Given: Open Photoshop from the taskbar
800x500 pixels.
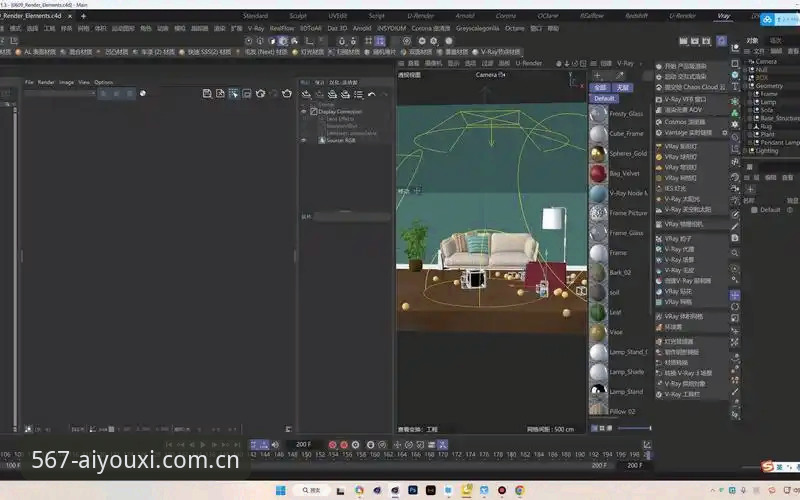Looking at the screenshot, I should tap(413, 490).
